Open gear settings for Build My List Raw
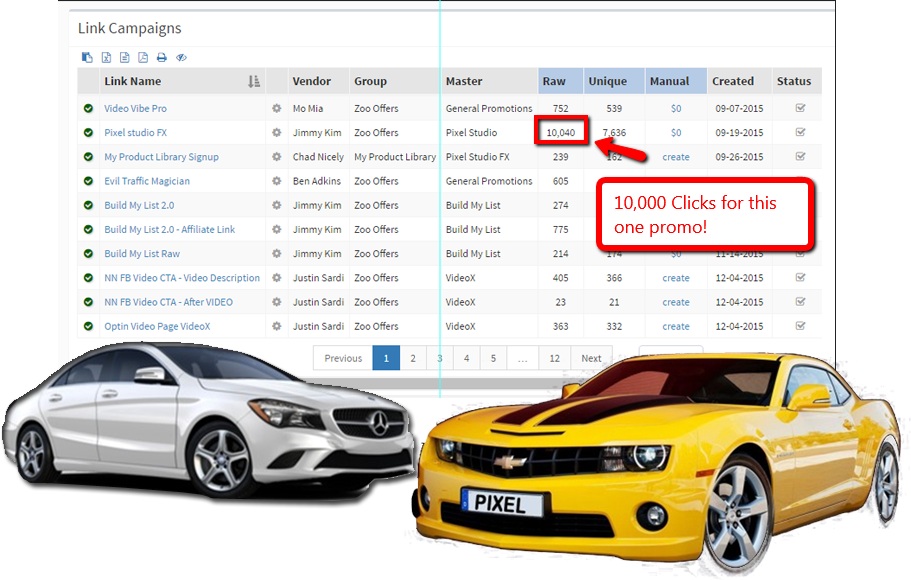The image size is (911, 580). click(277, 253)
